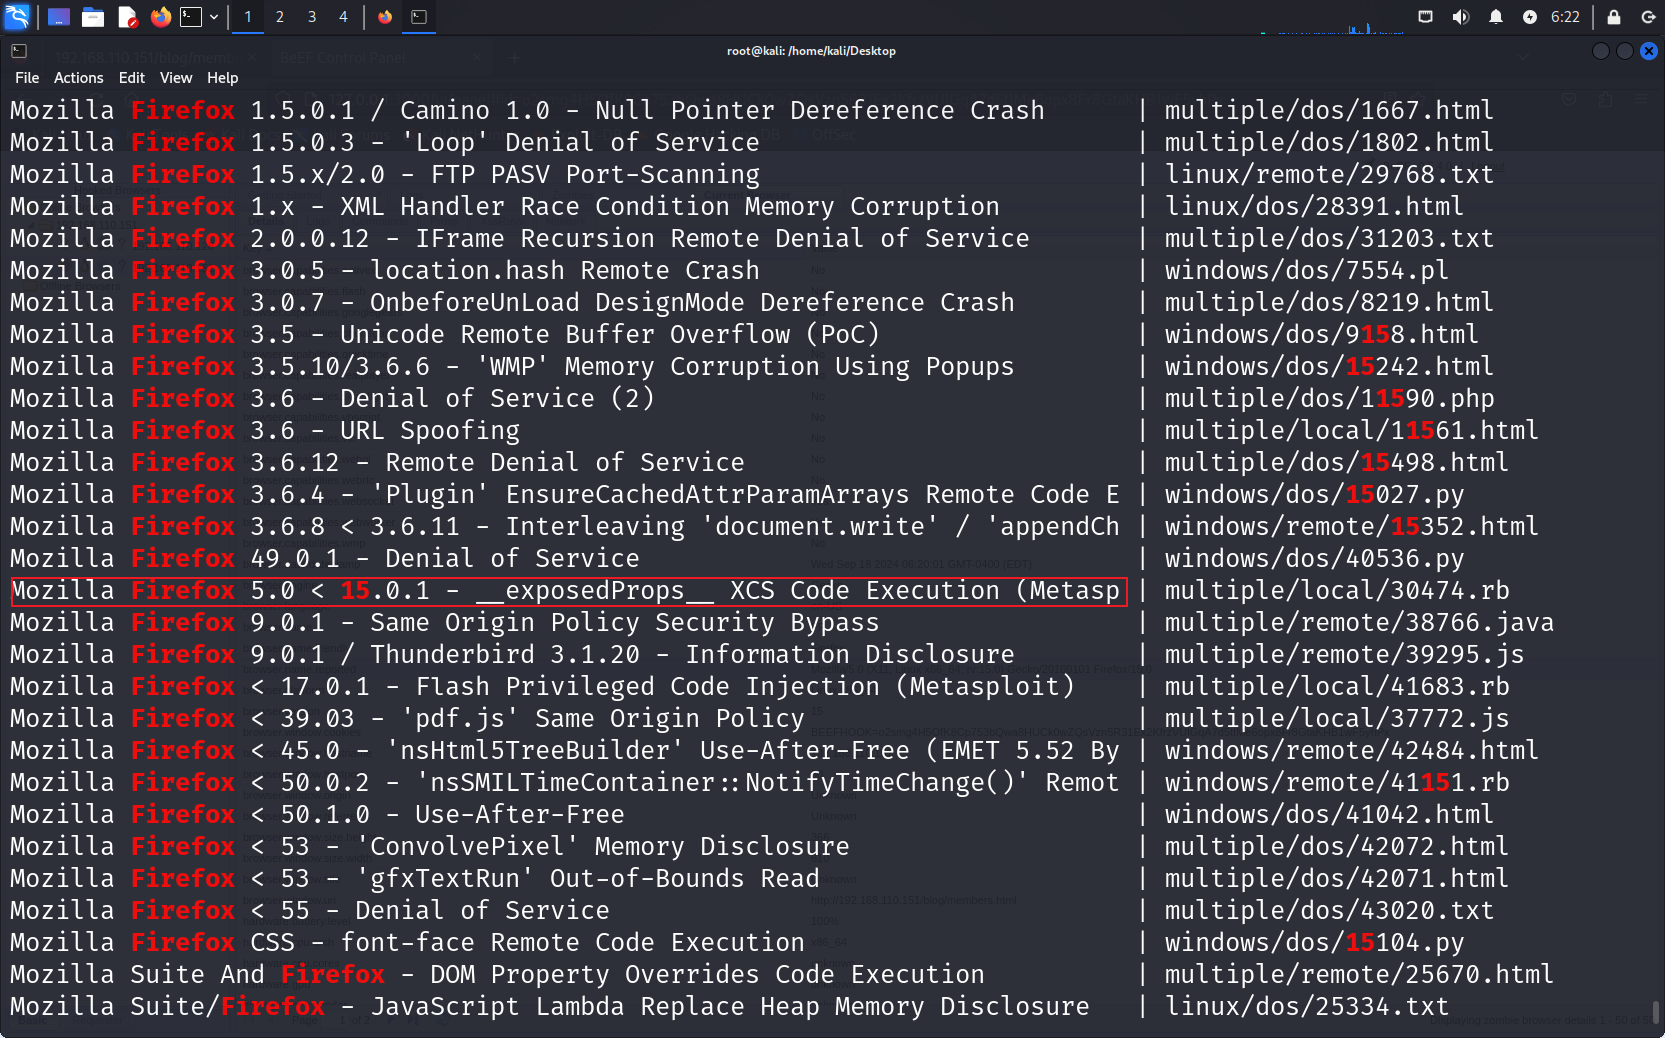This screenshot has width=1665, height=1038.
Task: Click the 'Firefox 3.6 - URL Spoofing' line
Action: click(265, 430)
